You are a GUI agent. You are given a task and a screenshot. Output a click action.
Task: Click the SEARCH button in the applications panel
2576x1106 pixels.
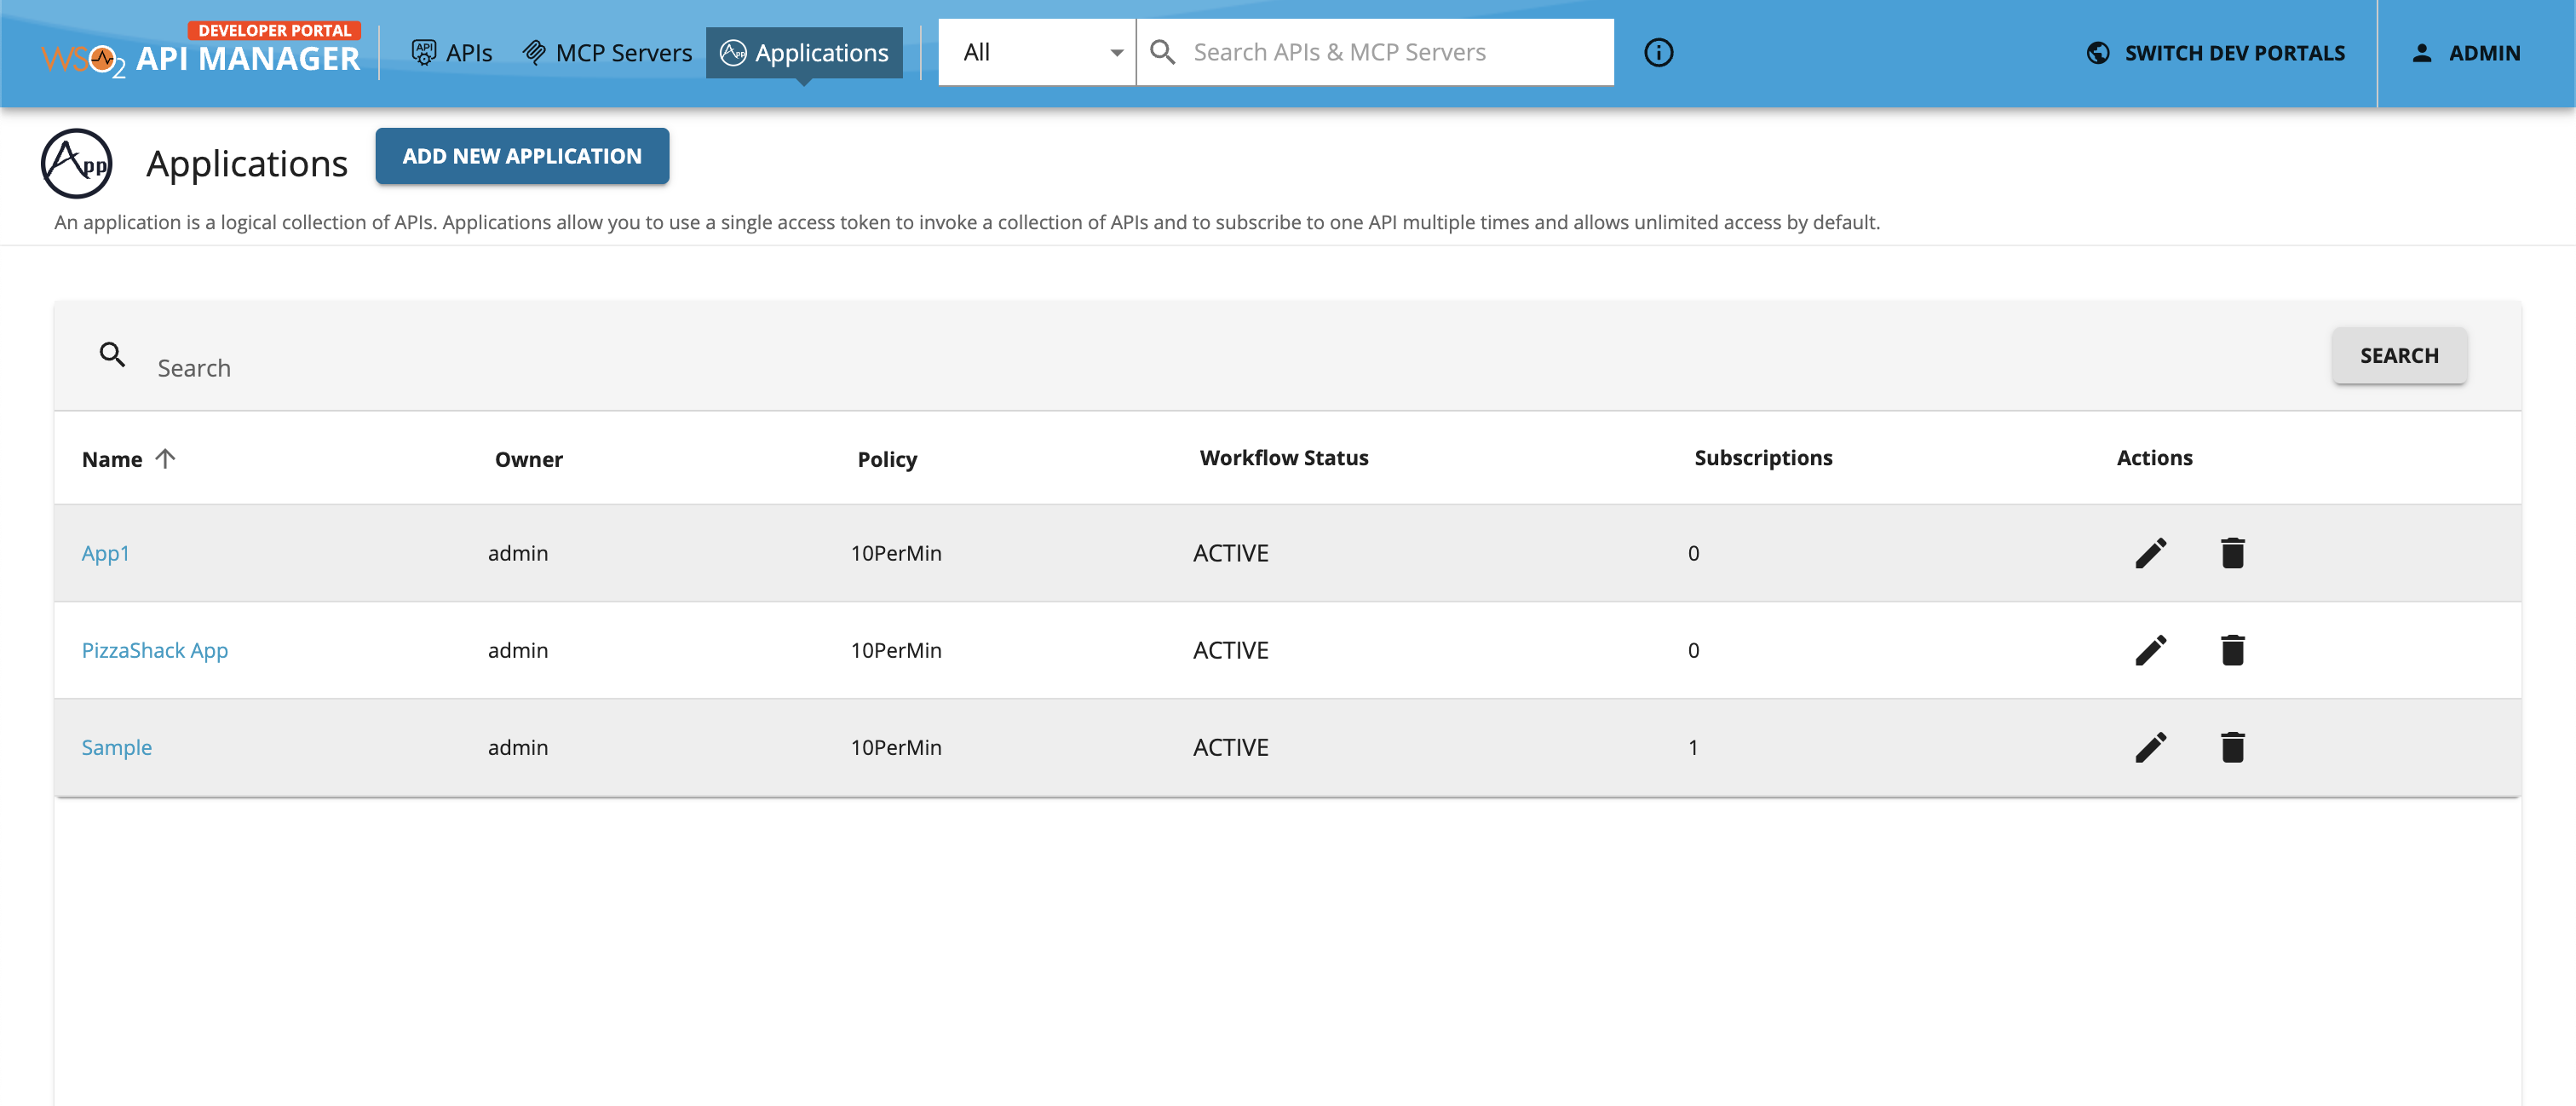pos(2399,355)
